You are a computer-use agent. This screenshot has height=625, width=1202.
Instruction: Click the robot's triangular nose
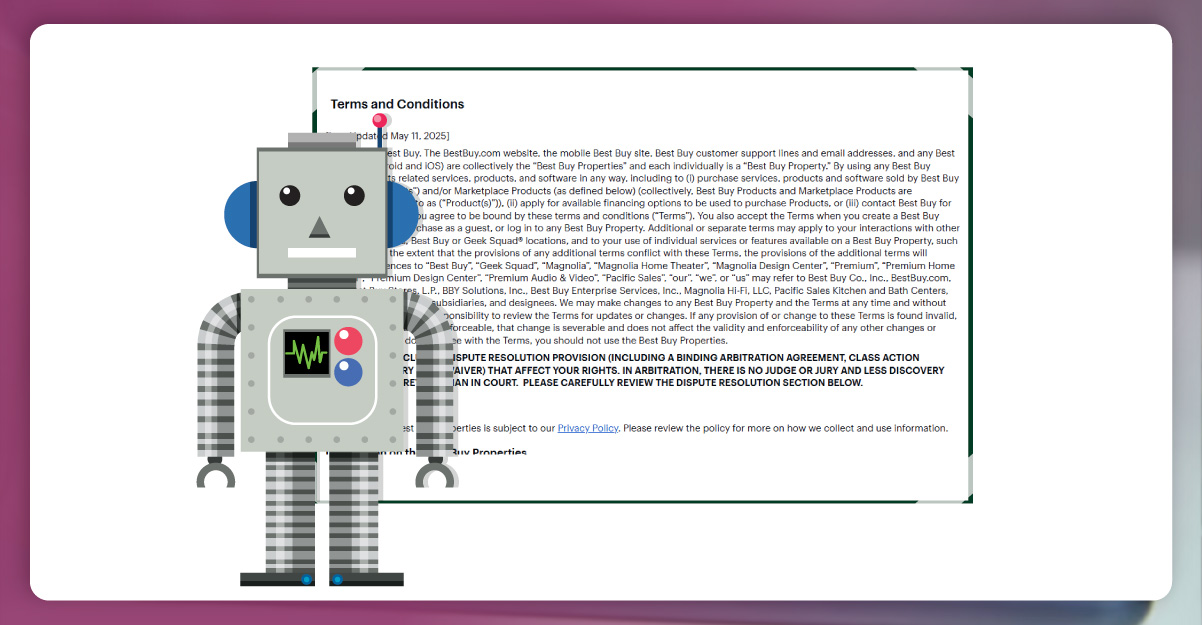point(320,227)
